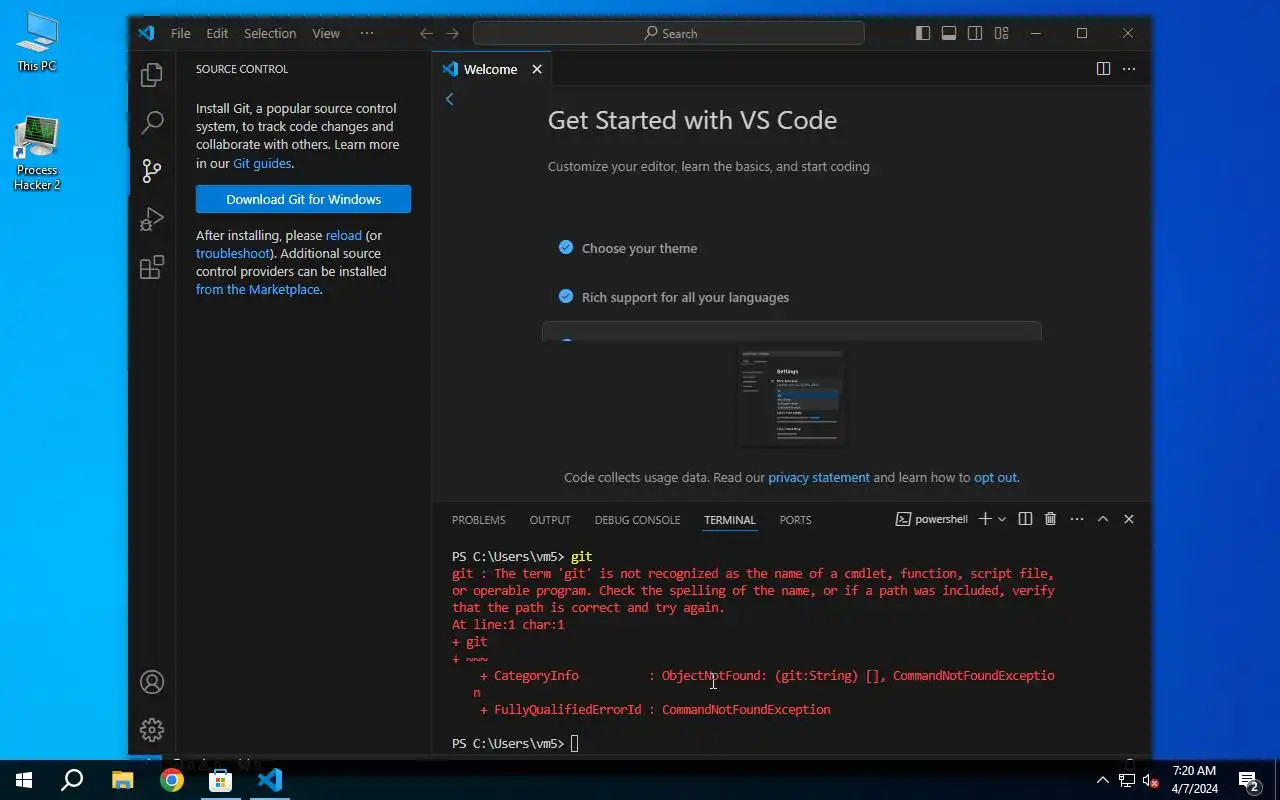Switch to the OUTPUT panel tab

pyautogui.click(x=550, y=520)
